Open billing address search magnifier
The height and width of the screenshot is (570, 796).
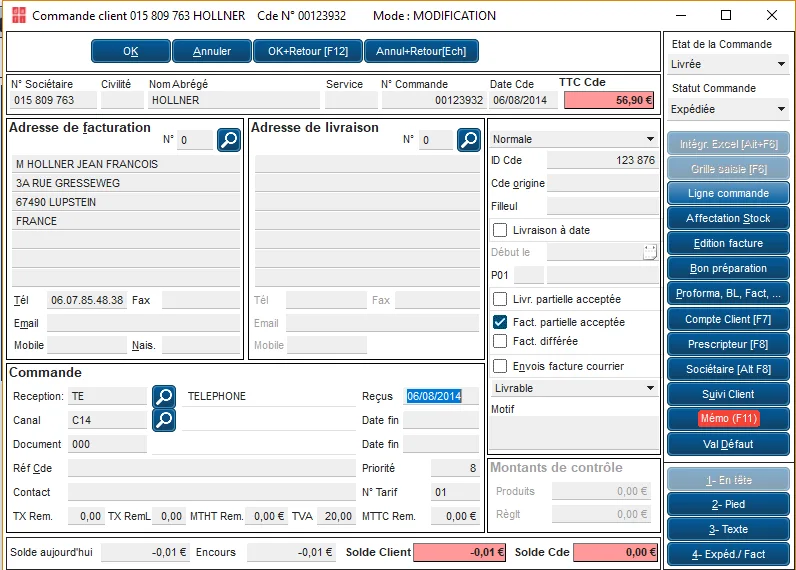tap(229, 140)
